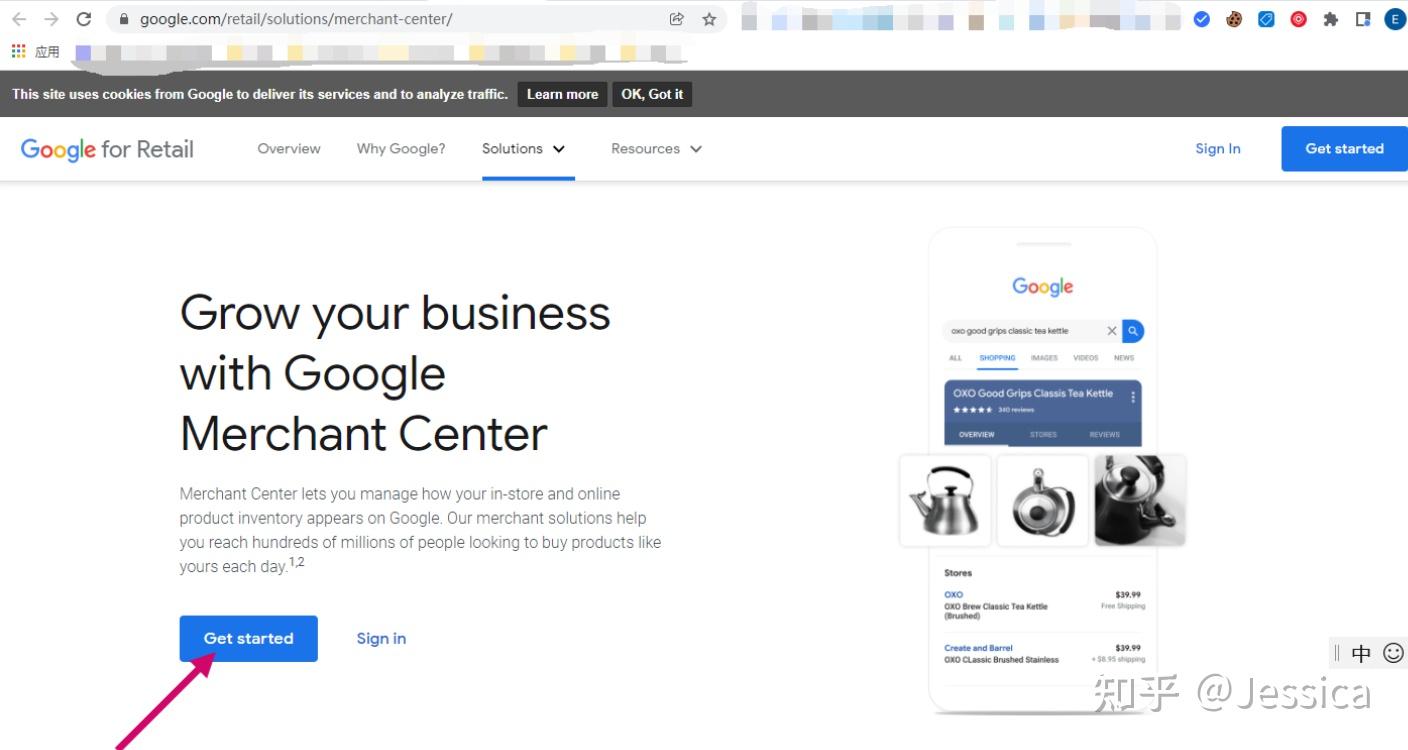Screen dimensions: 1408x750
Task: Click the blue price-tag extension icon
Action: point(1266,18)
